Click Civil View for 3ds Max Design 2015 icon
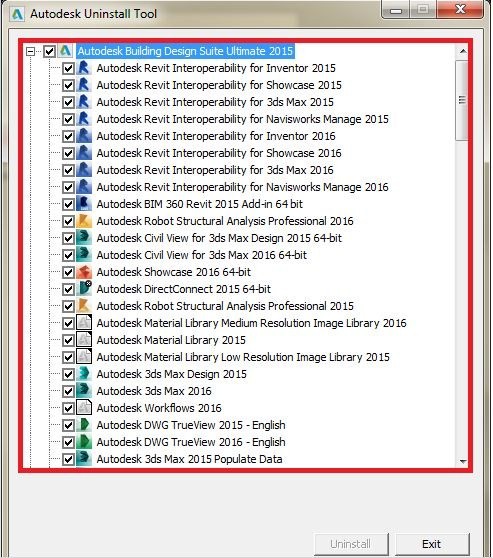The image size is (493, 558). tap(84, 238)
